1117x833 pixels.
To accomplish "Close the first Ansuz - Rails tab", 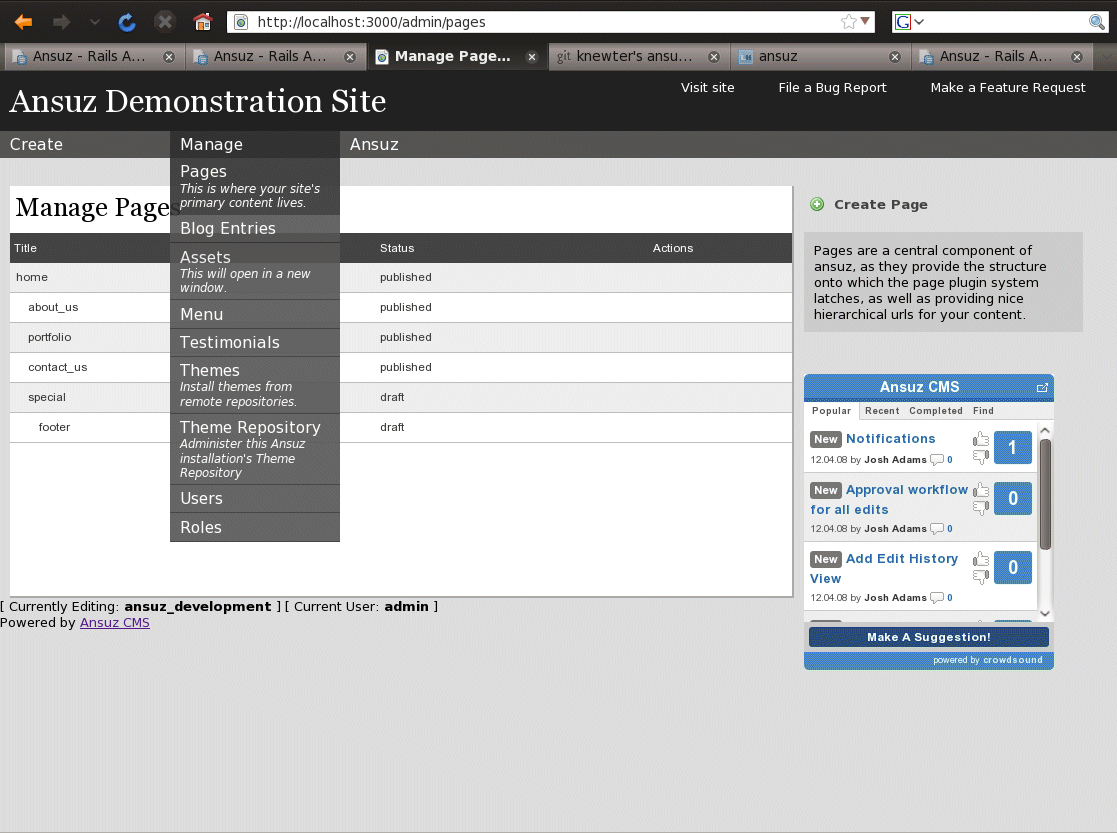I will [169, 57].
